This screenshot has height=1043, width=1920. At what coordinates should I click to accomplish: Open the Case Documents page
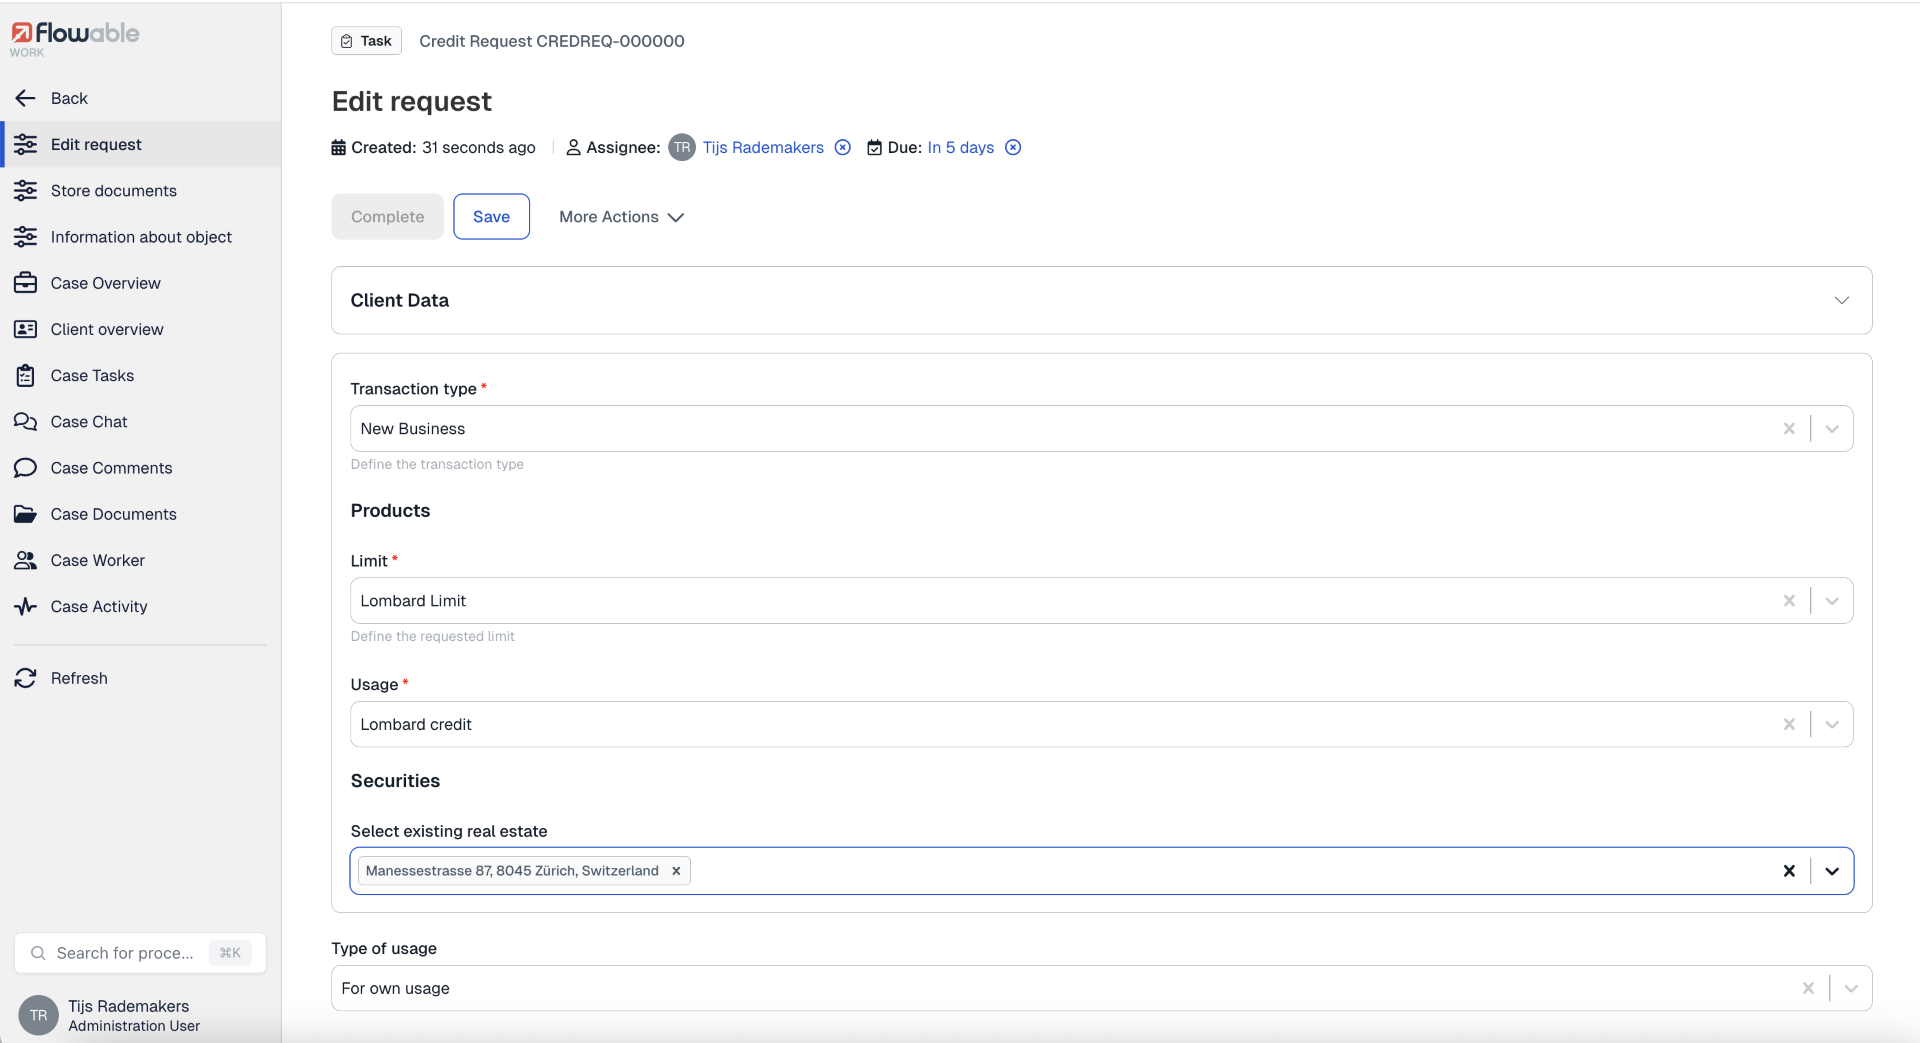[x=141, y=514]
